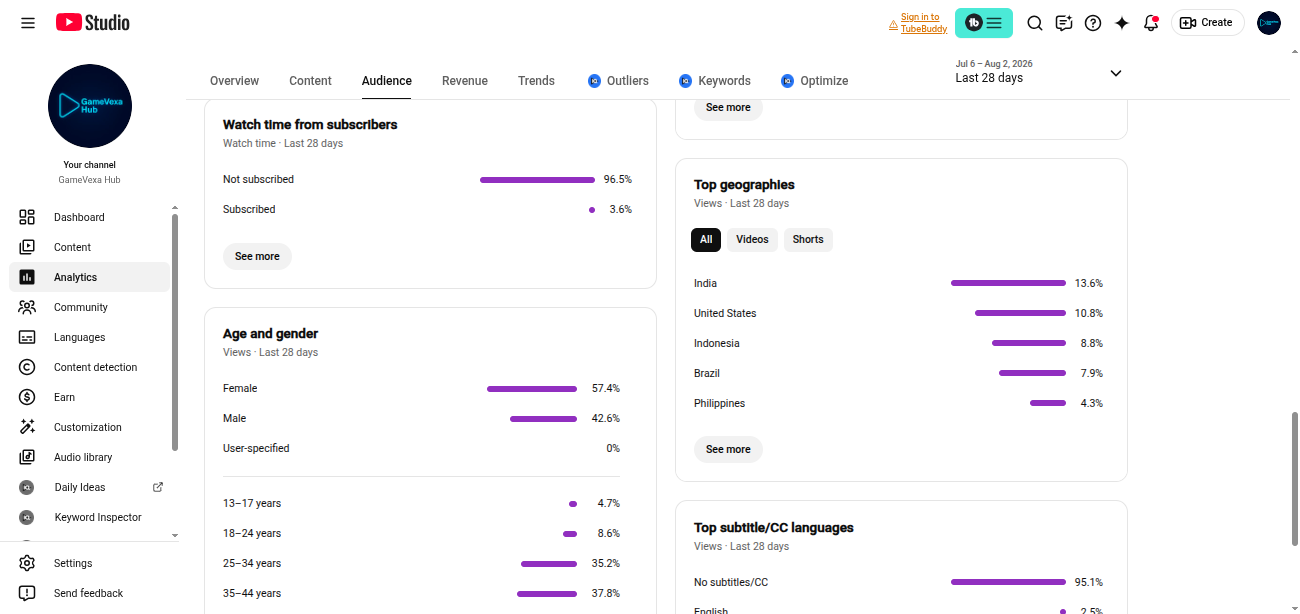Click sidebar scroll down arrow
Viewport: 1300px width, 614px height.
click(175, 536)
